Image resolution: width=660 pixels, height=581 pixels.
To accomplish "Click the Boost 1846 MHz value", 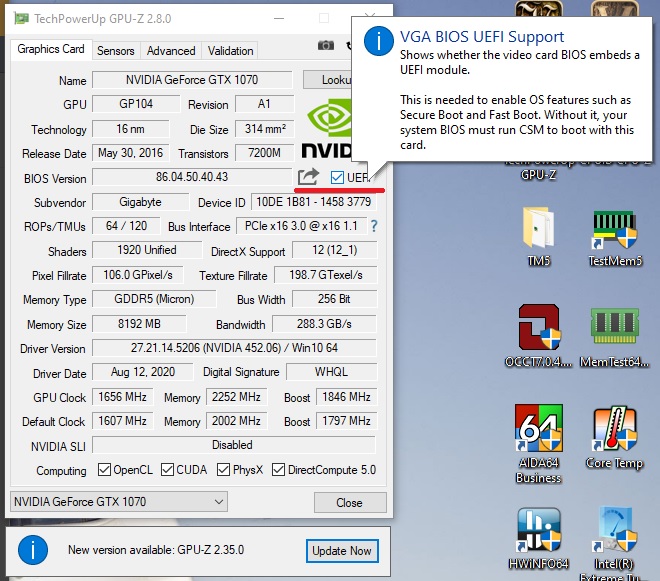I will (x=346, y=397).
